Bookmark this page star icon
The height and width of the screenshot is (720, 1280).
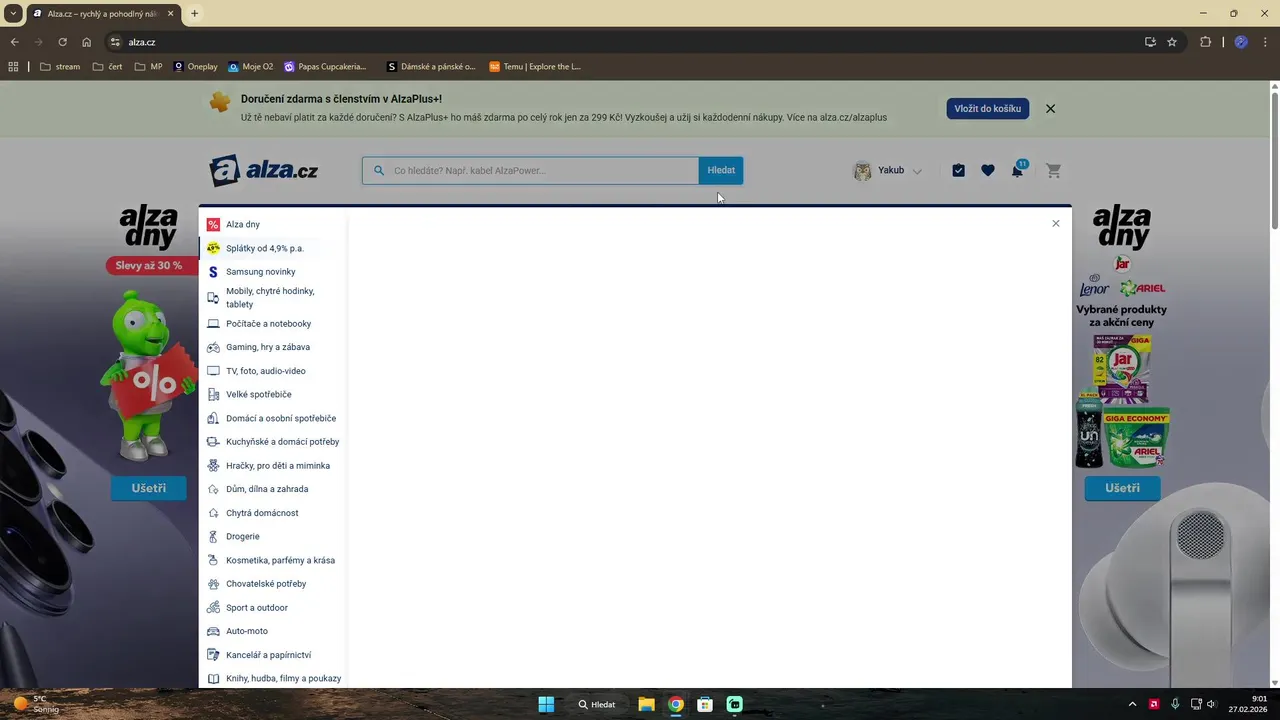click(1172, 42)
